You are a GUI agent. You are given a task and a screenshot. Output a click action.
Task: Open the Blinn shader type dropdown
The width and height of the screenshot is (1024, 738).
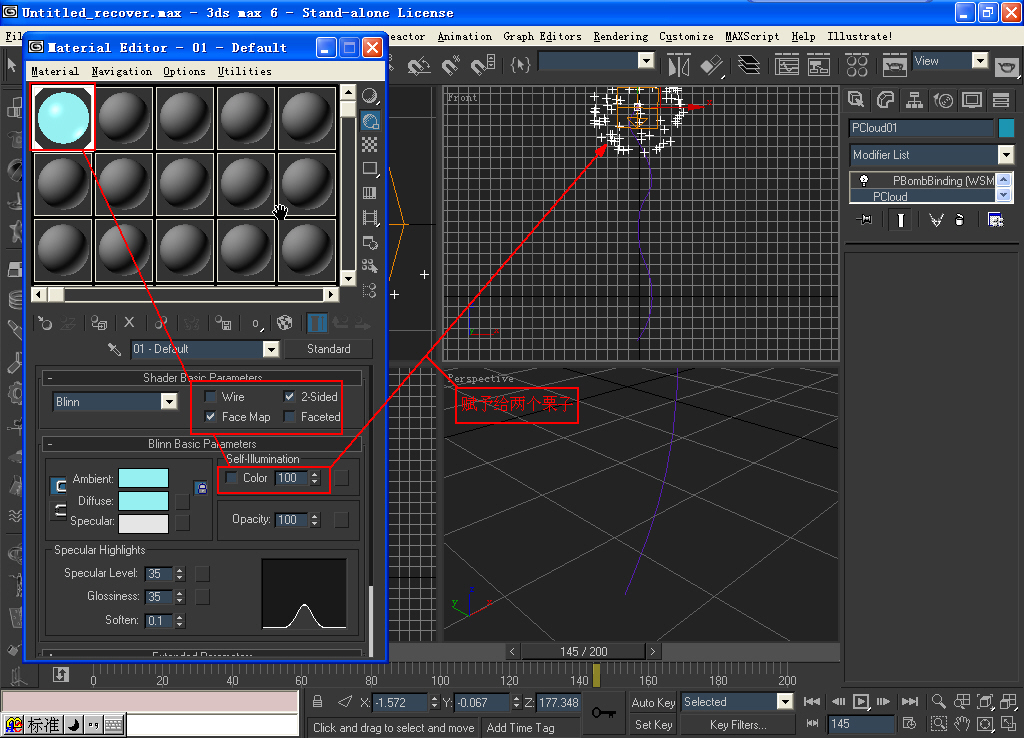click(x=169, y=402)
